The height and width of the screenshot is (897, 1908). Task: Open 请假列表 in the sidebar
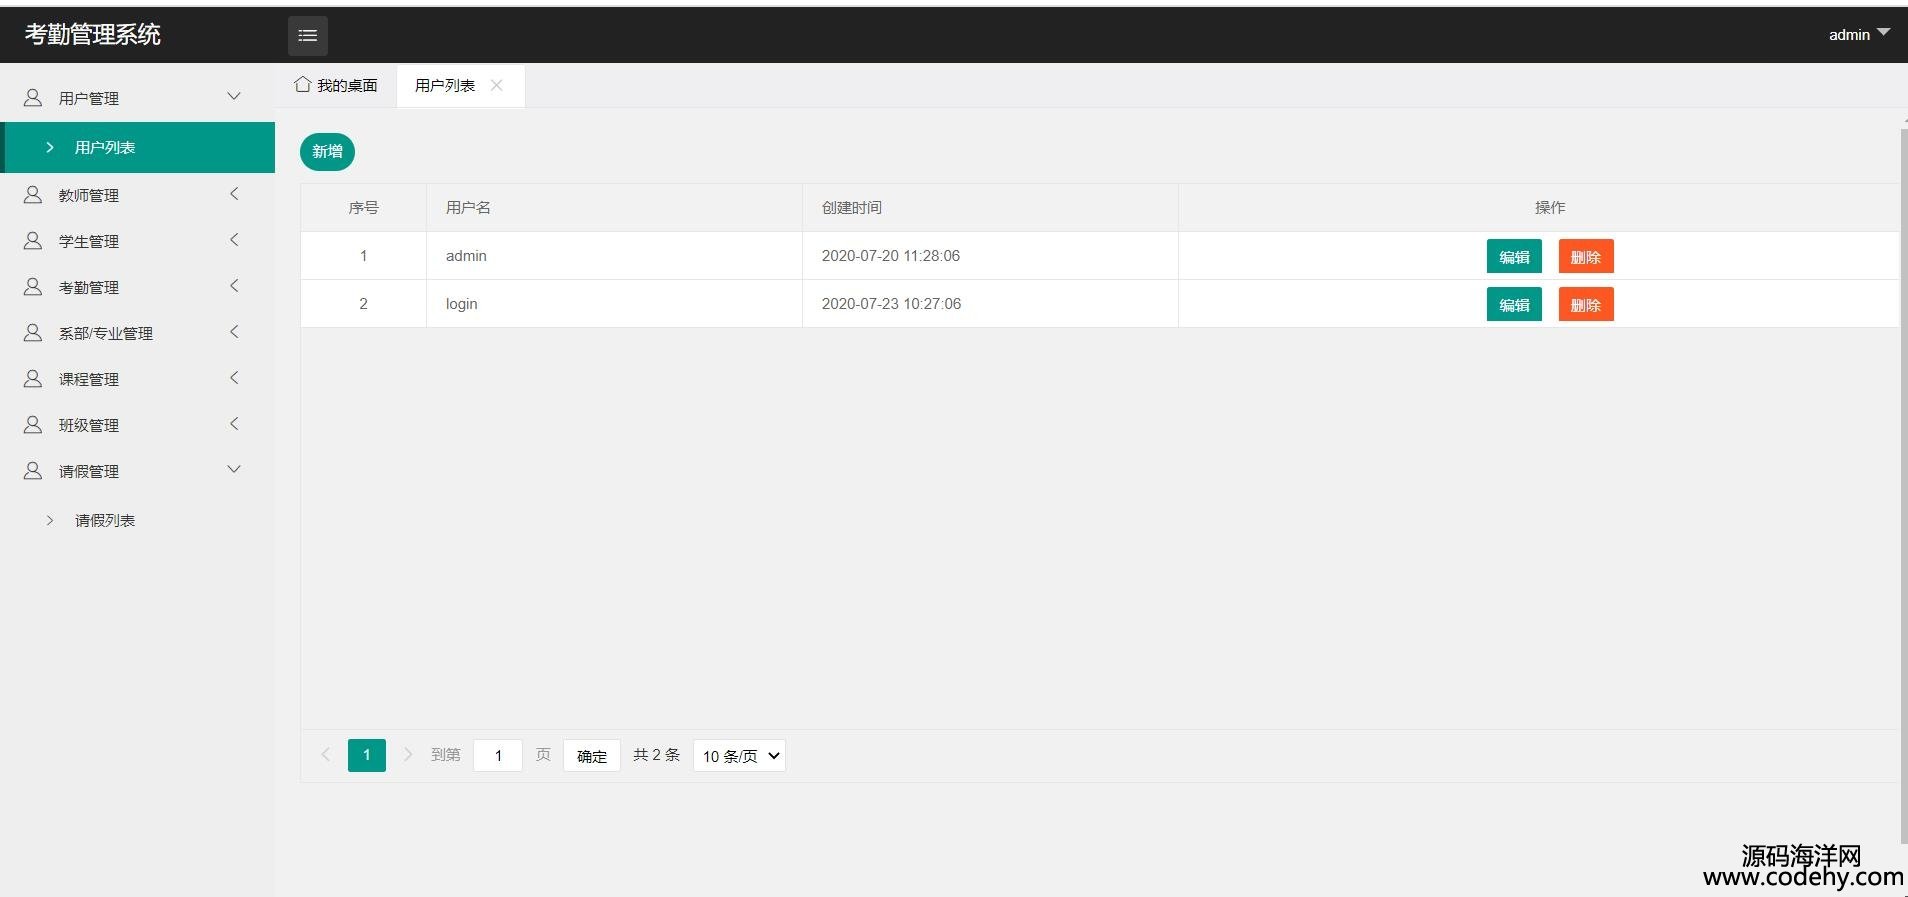(138, 520)
